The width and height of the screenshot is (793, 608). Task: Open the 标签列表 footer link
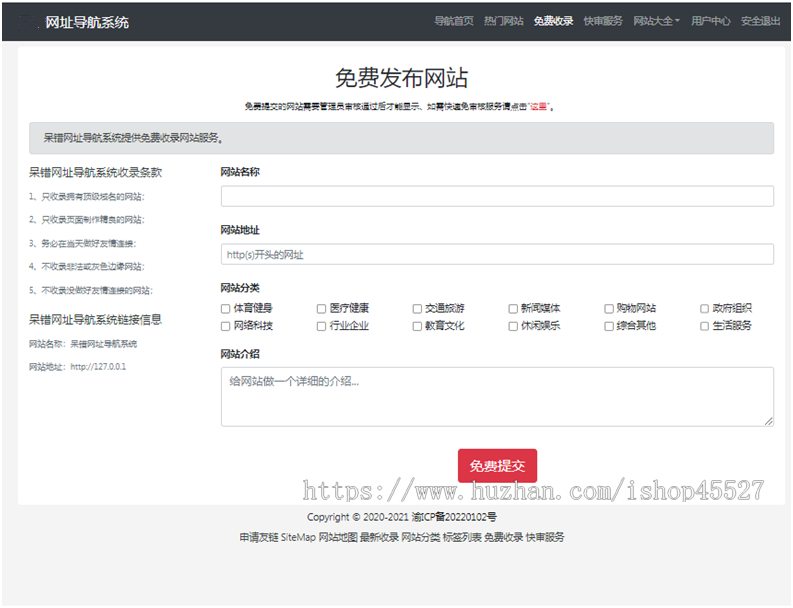(462, 537)
